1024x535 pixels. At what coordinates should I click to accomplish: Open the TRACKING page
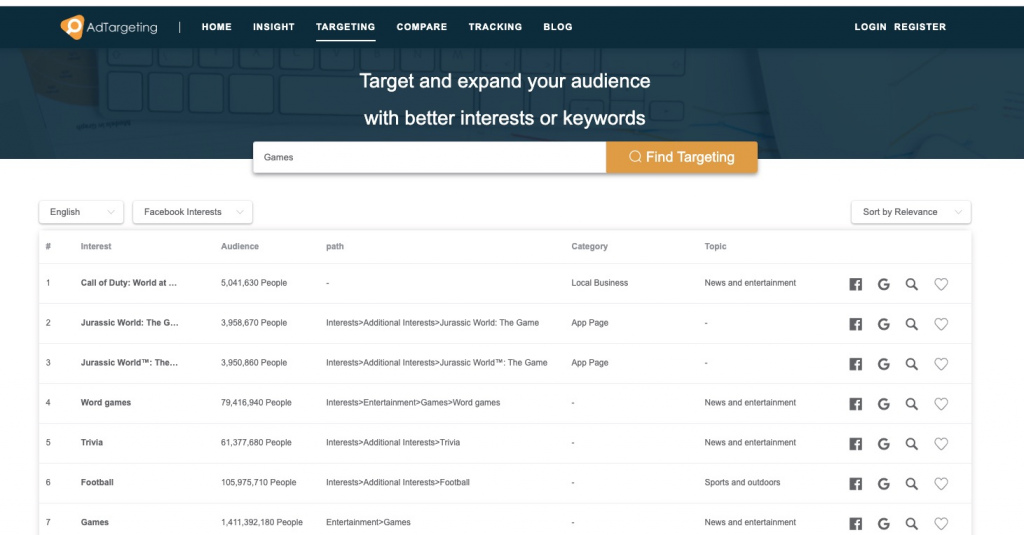coord(495,27)
